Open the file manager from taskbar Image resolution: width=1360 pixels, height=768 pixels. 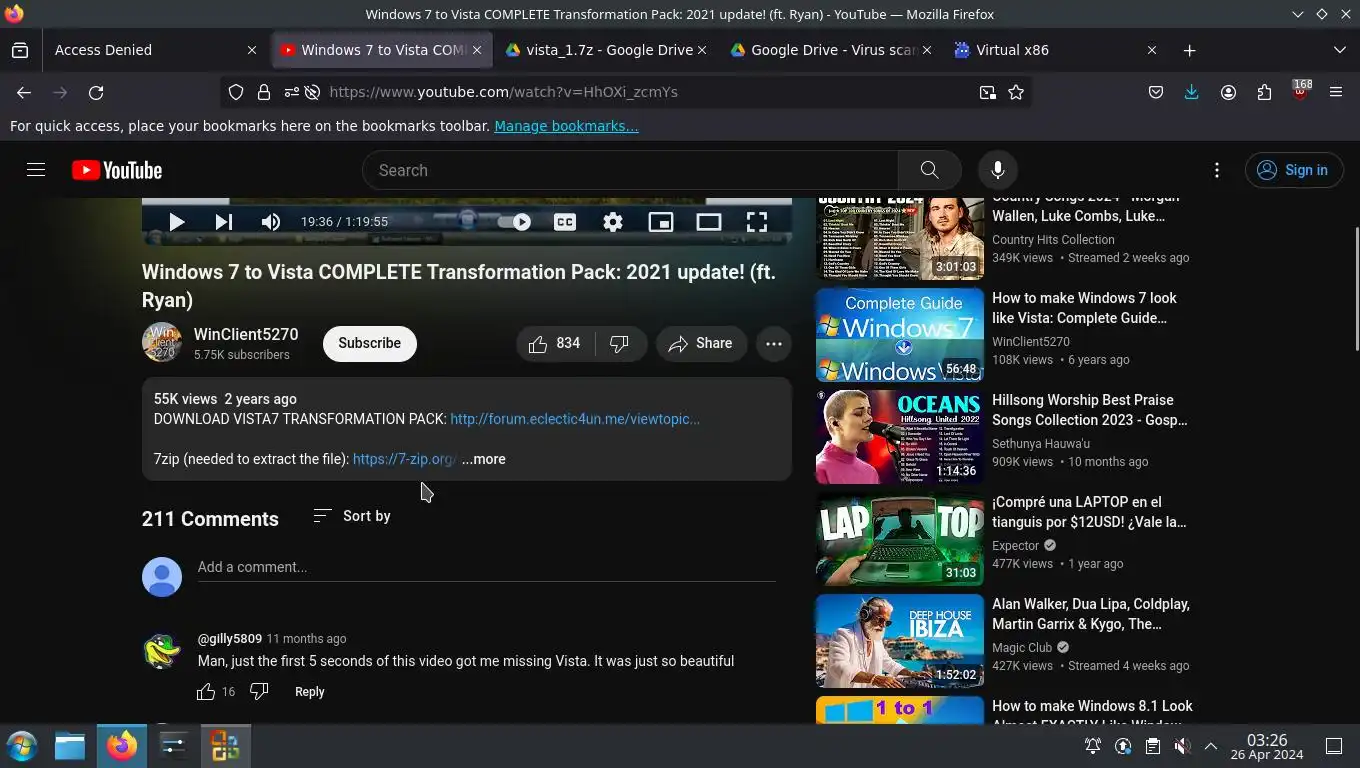[69, 746]
